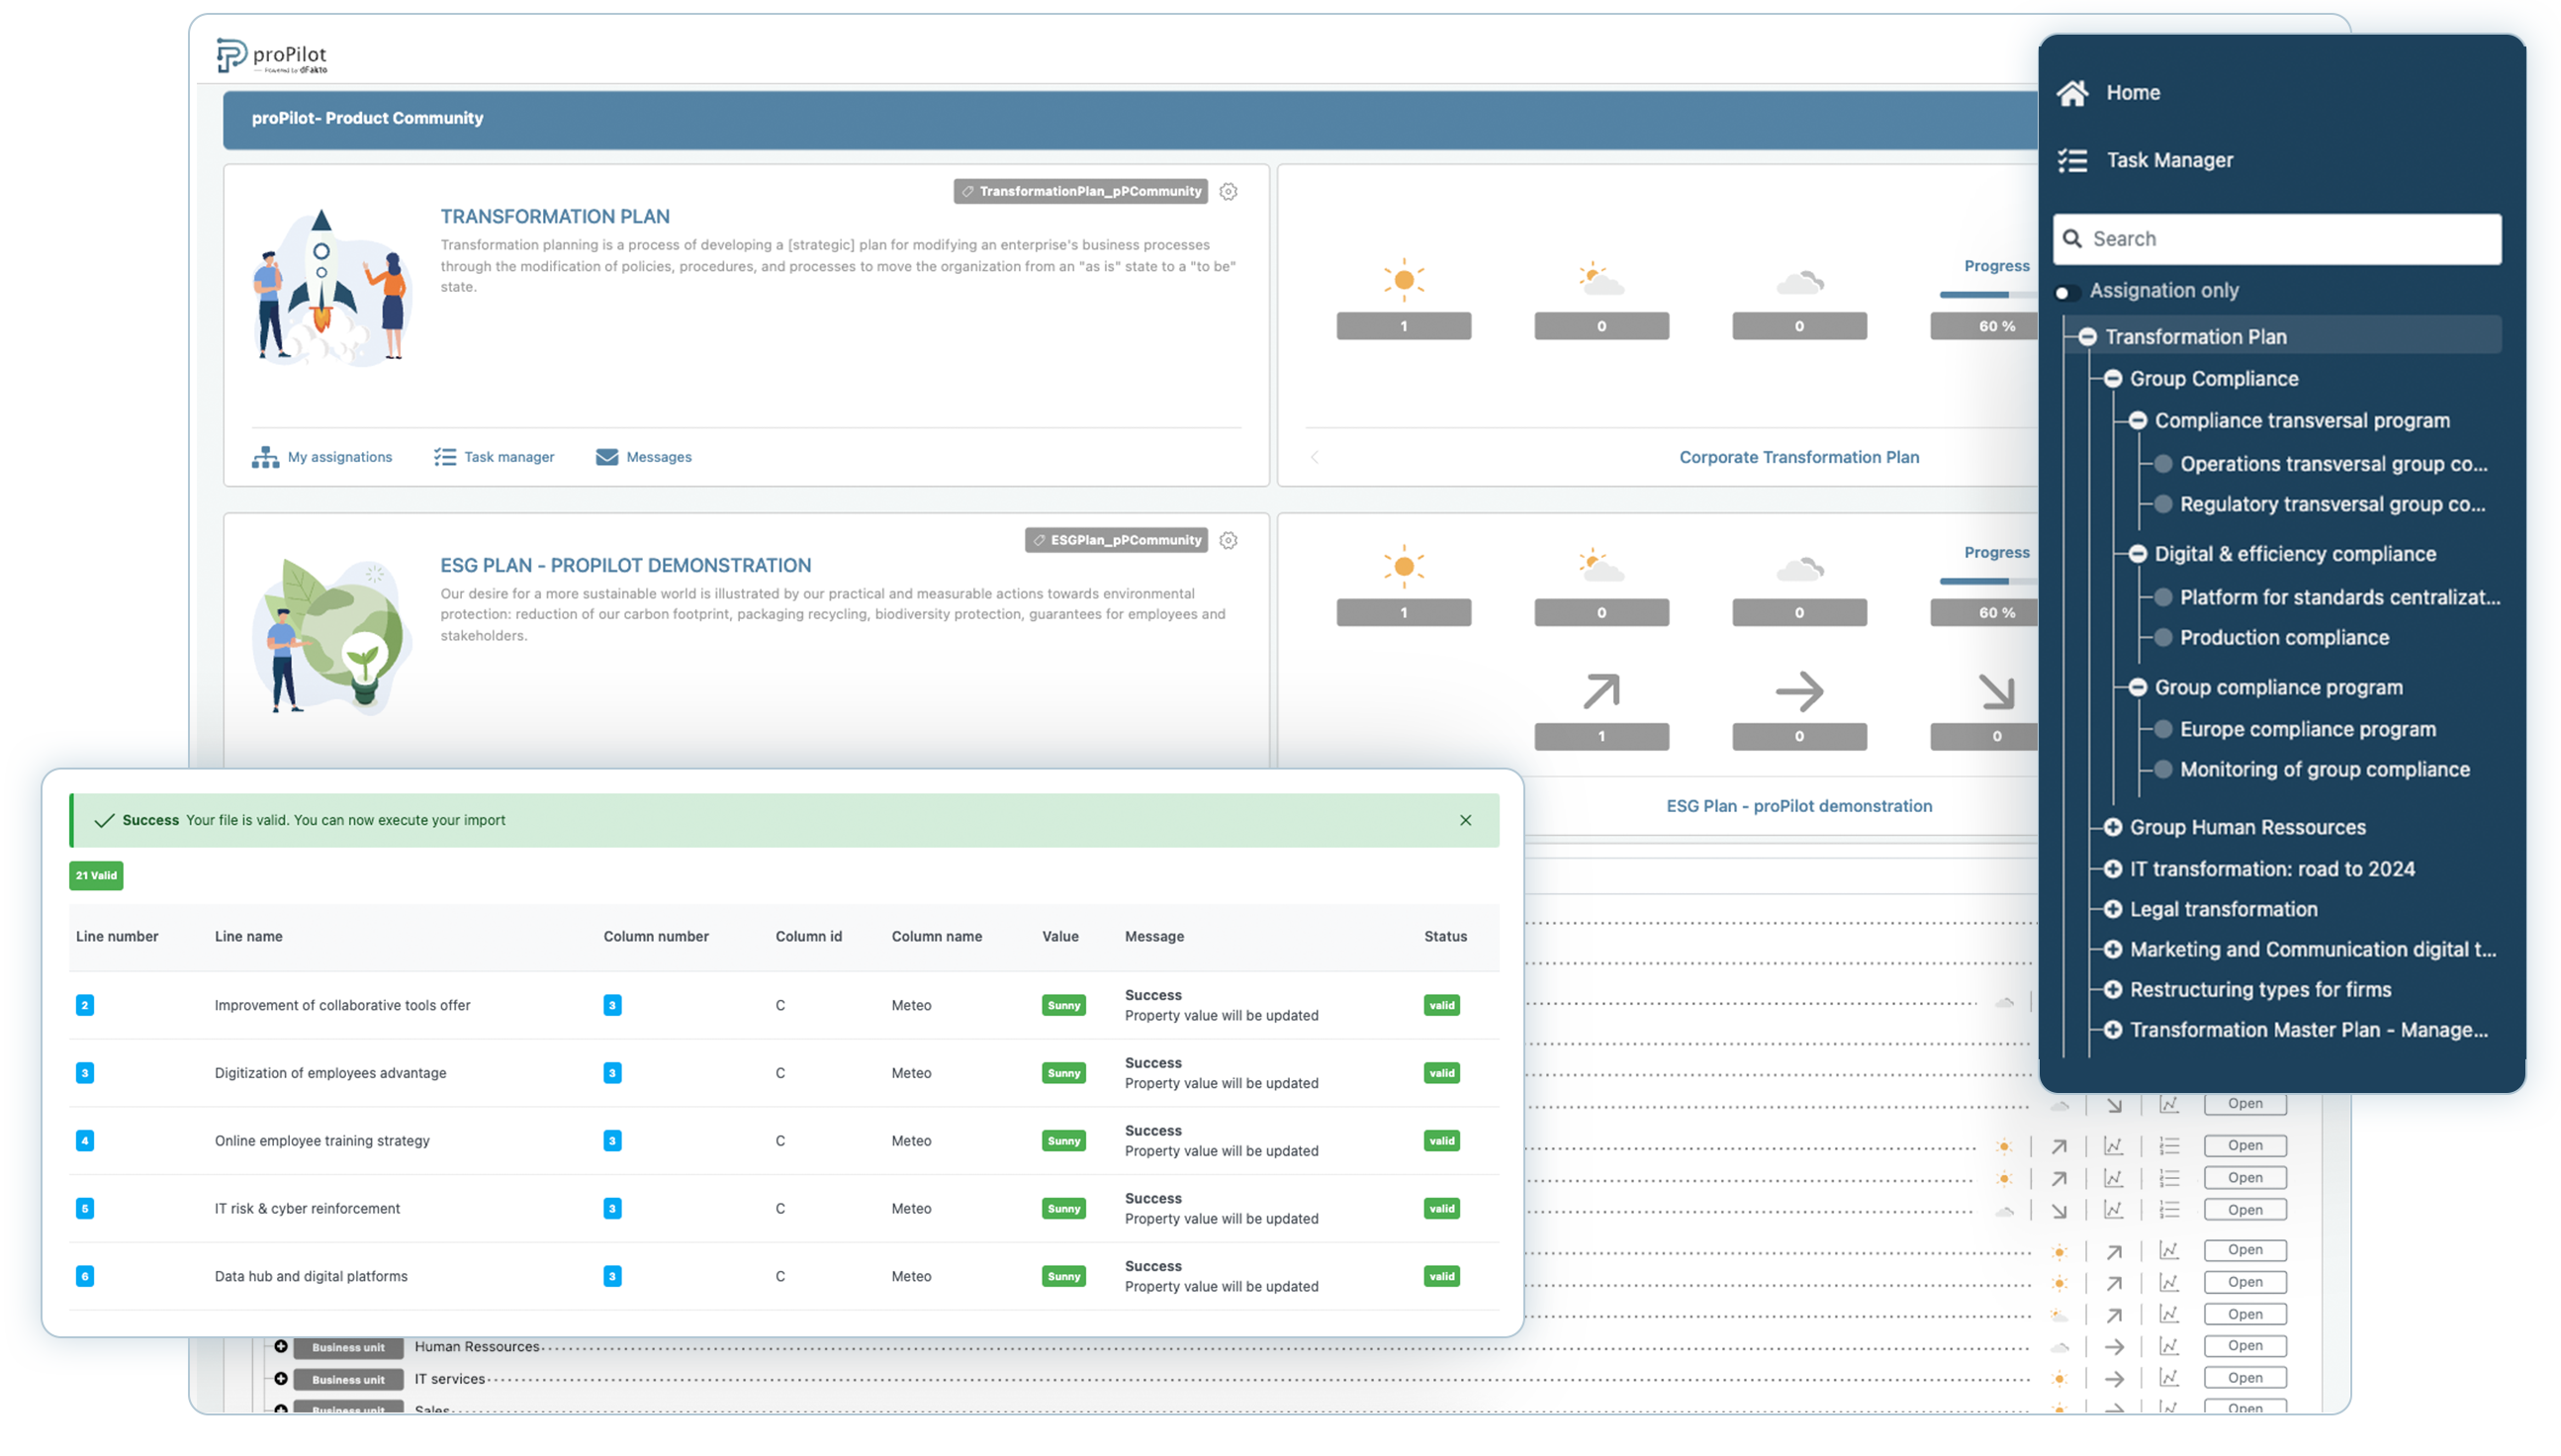Collapse Group compliance program node
The height and width of the screenshot is (1456, 2561).
tap(2137, 687)
